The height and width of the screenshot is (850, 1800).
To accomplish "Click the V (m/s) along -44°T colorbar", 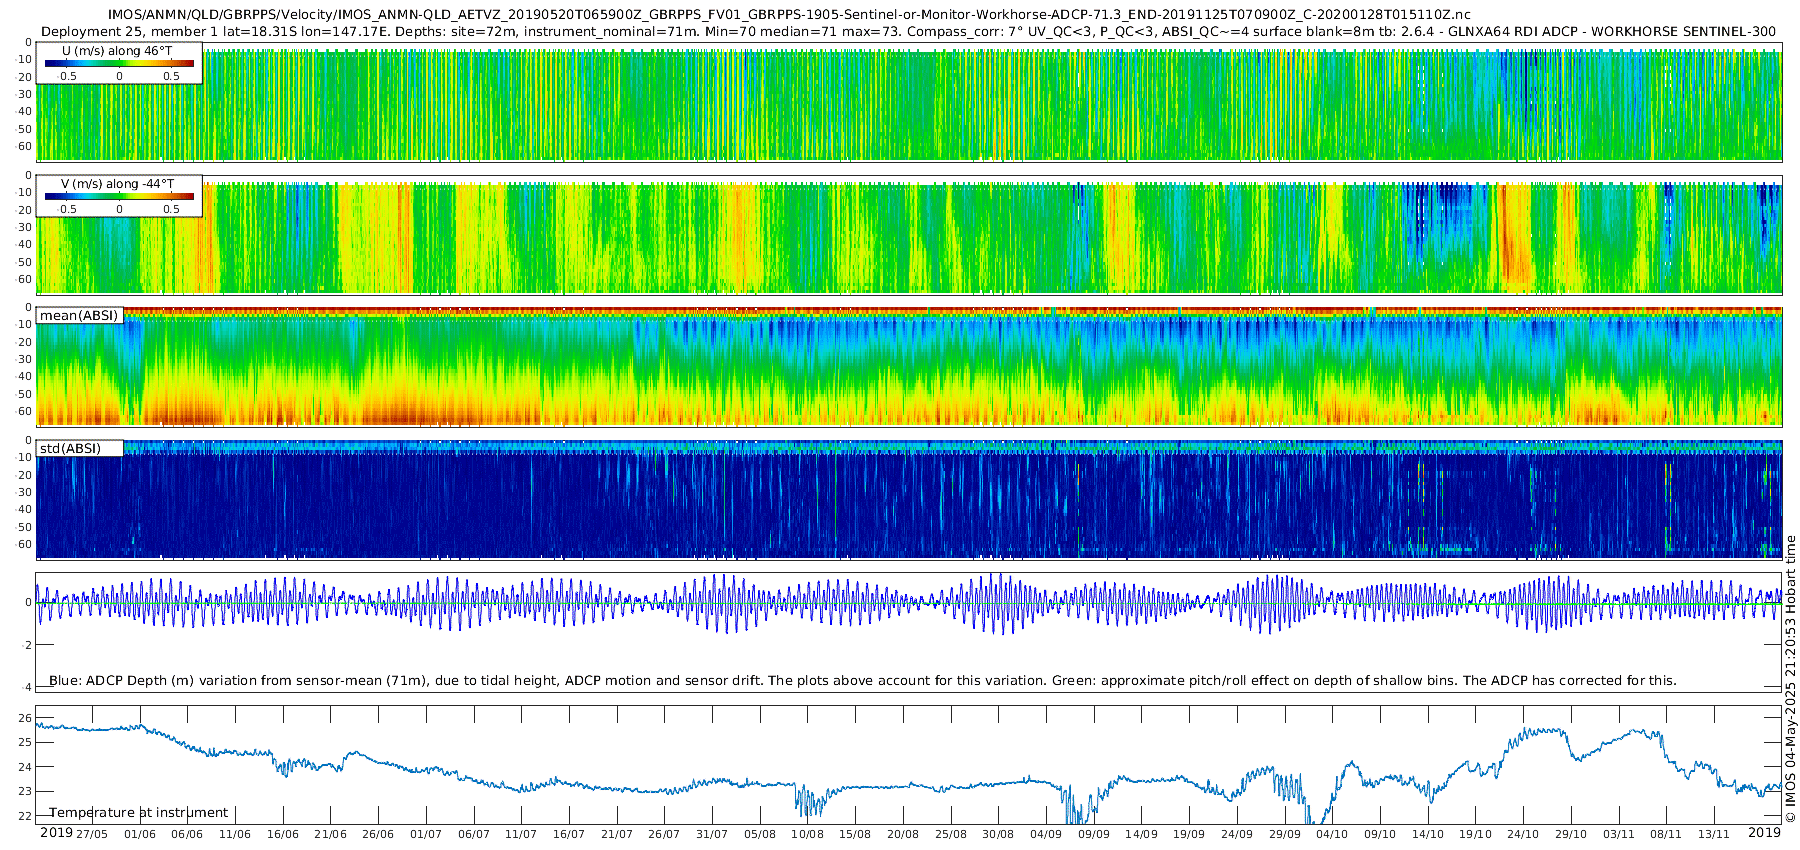I will [x=119, y=196].
